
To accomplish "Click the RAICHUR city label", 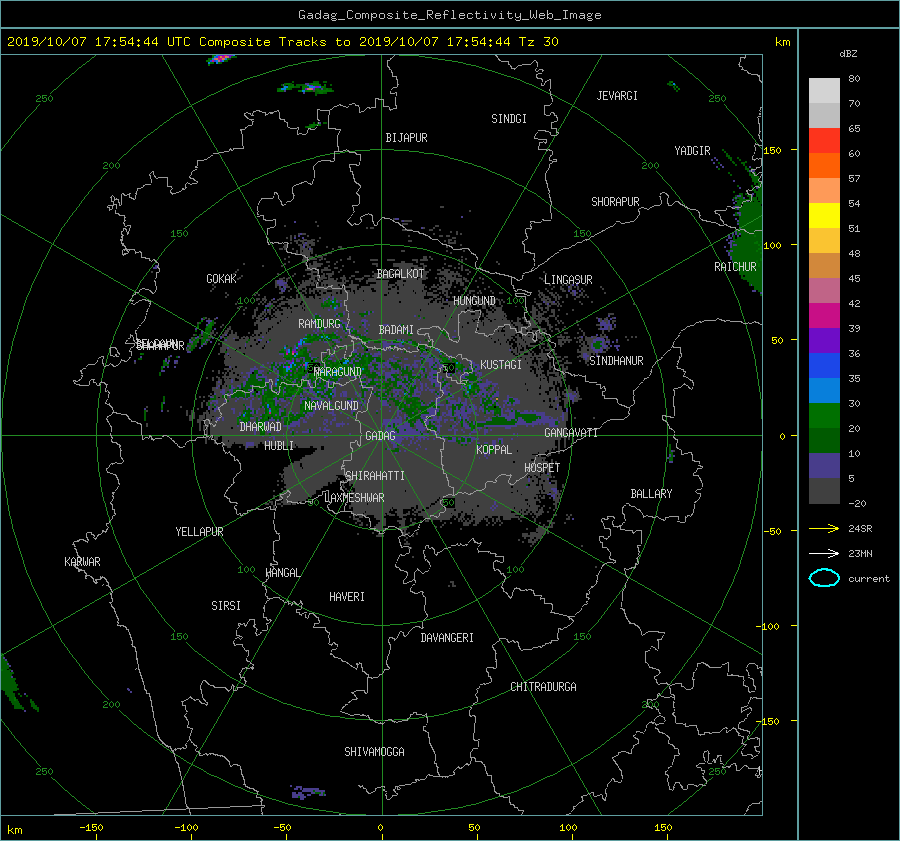I will tap(735, 267).
